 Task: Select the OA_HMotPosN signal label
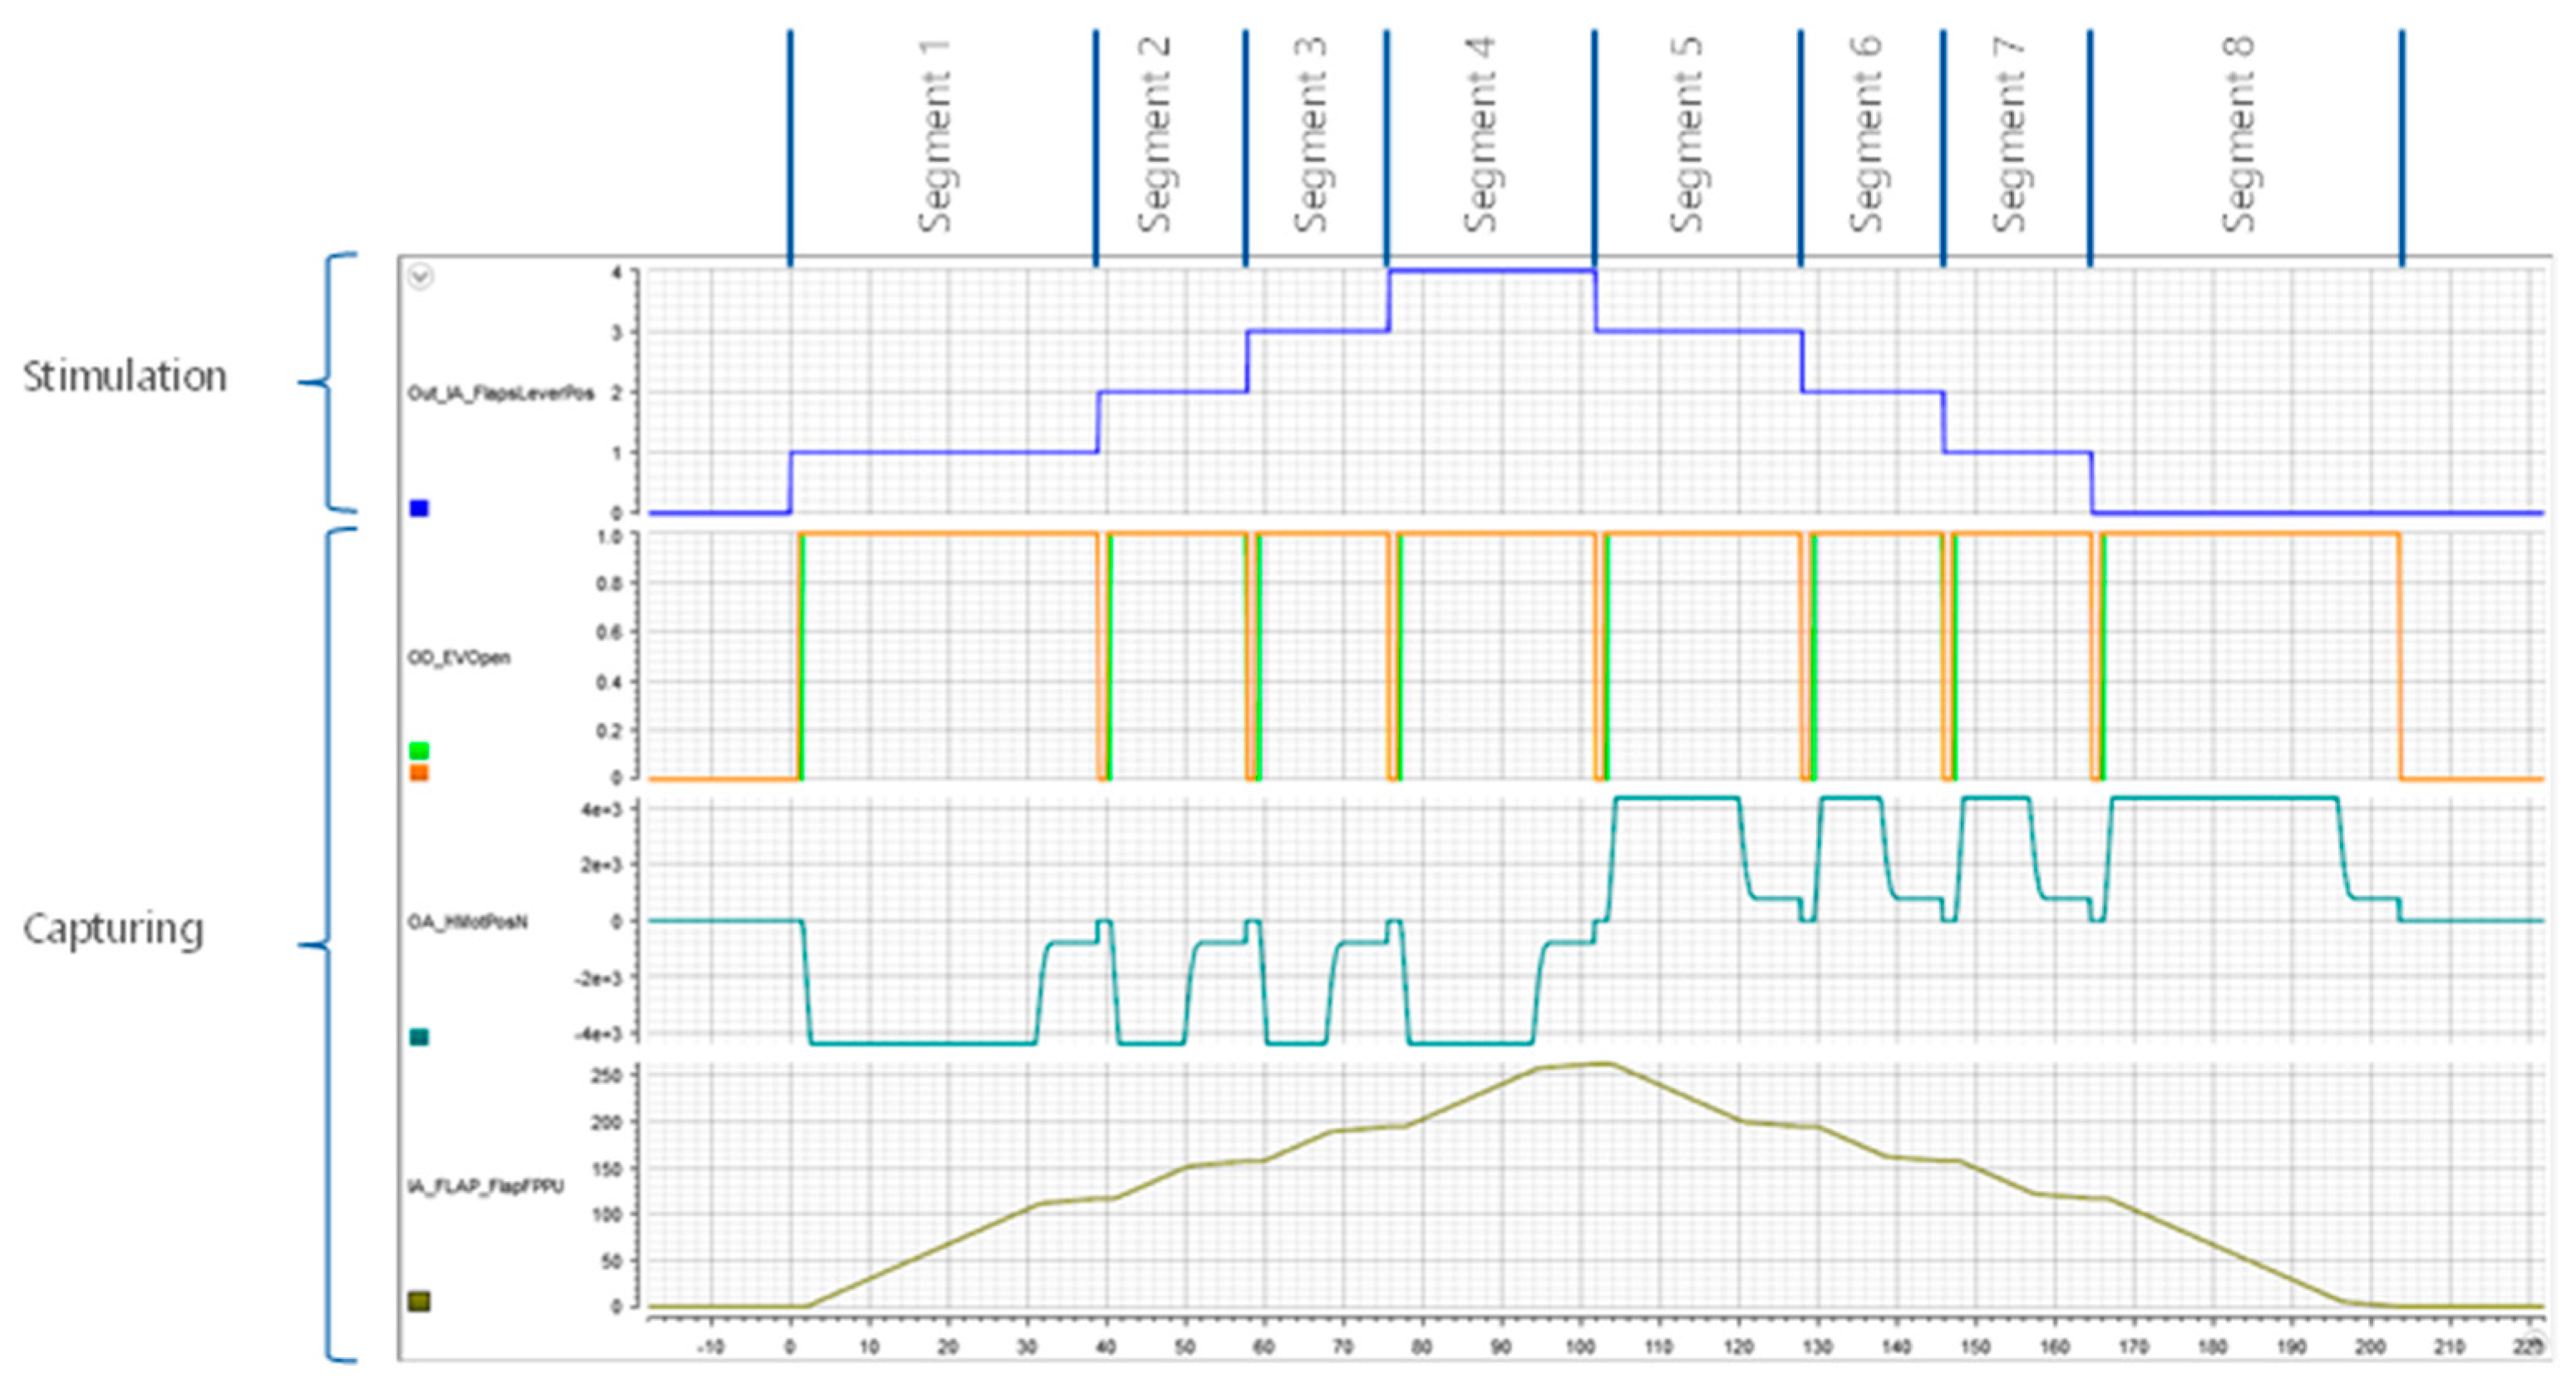click(467, 922)
